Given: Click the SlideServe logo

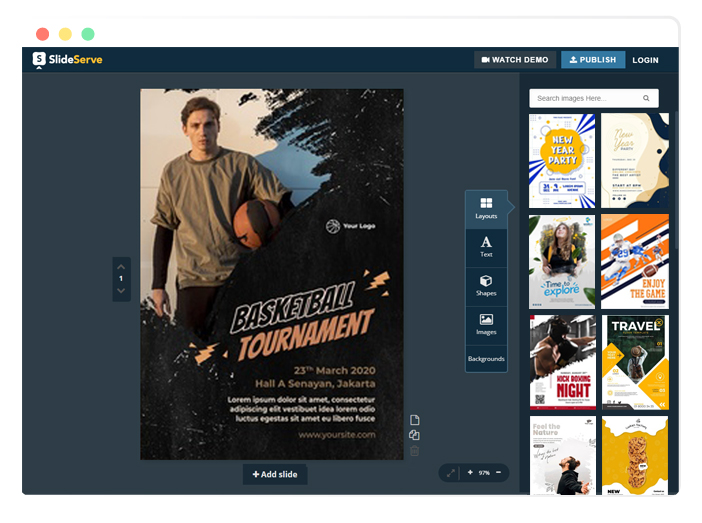Looking at the screenshot, I should pyautogui.click(x=67, y=60).
